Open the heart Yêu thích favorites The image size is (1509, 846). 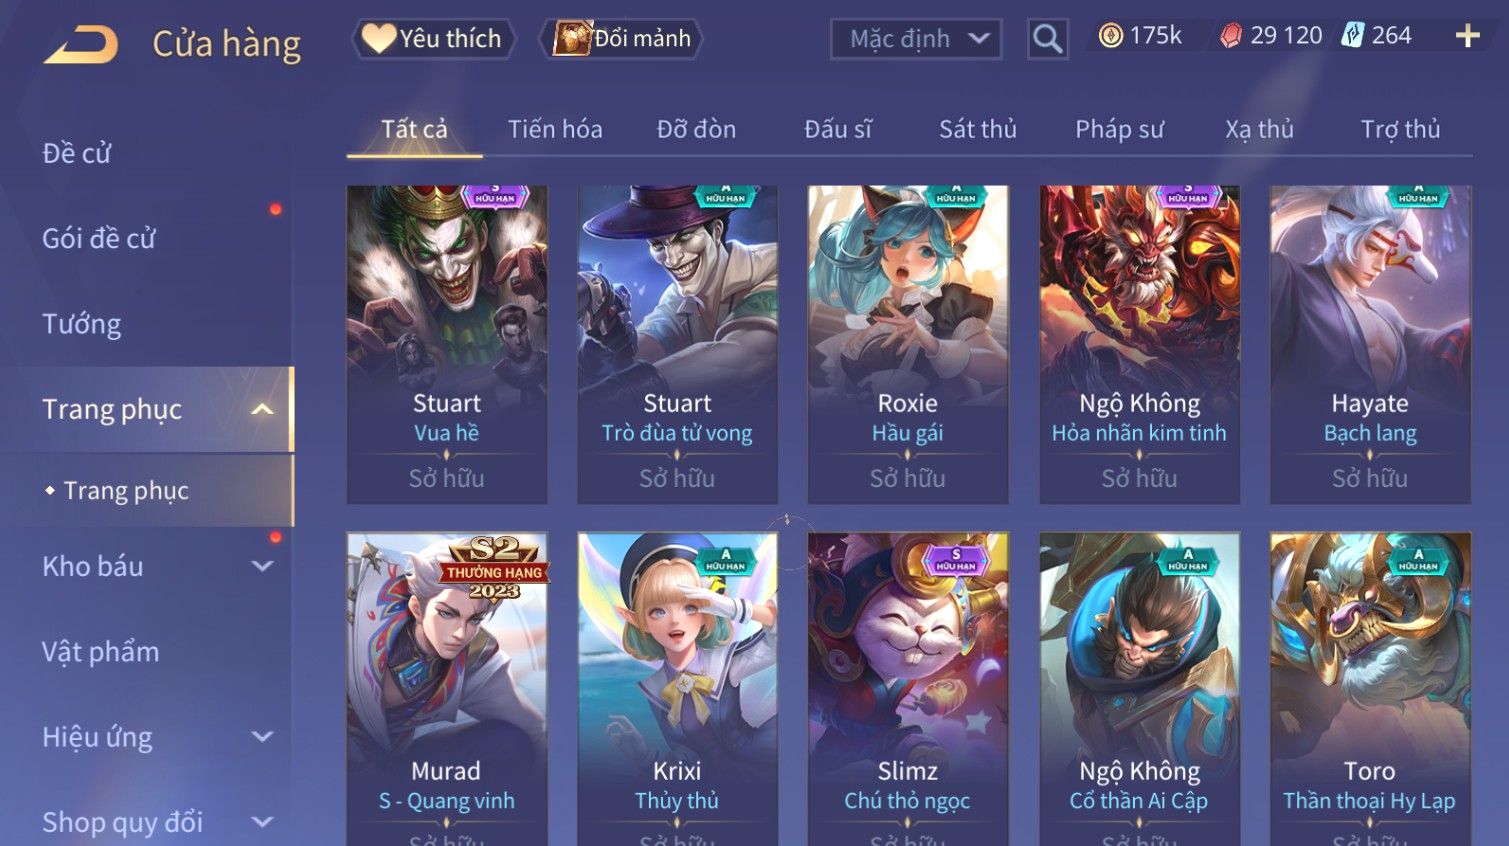click(378, 38)
